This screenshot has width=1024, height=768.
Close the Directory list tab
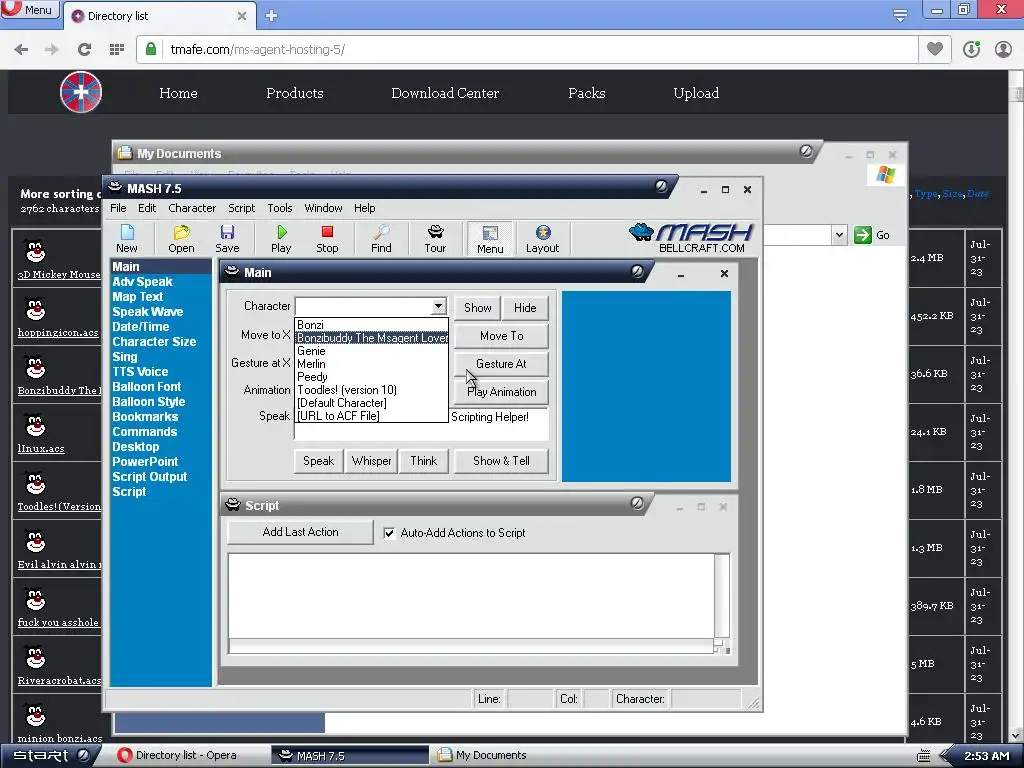(x=242, y=16)
